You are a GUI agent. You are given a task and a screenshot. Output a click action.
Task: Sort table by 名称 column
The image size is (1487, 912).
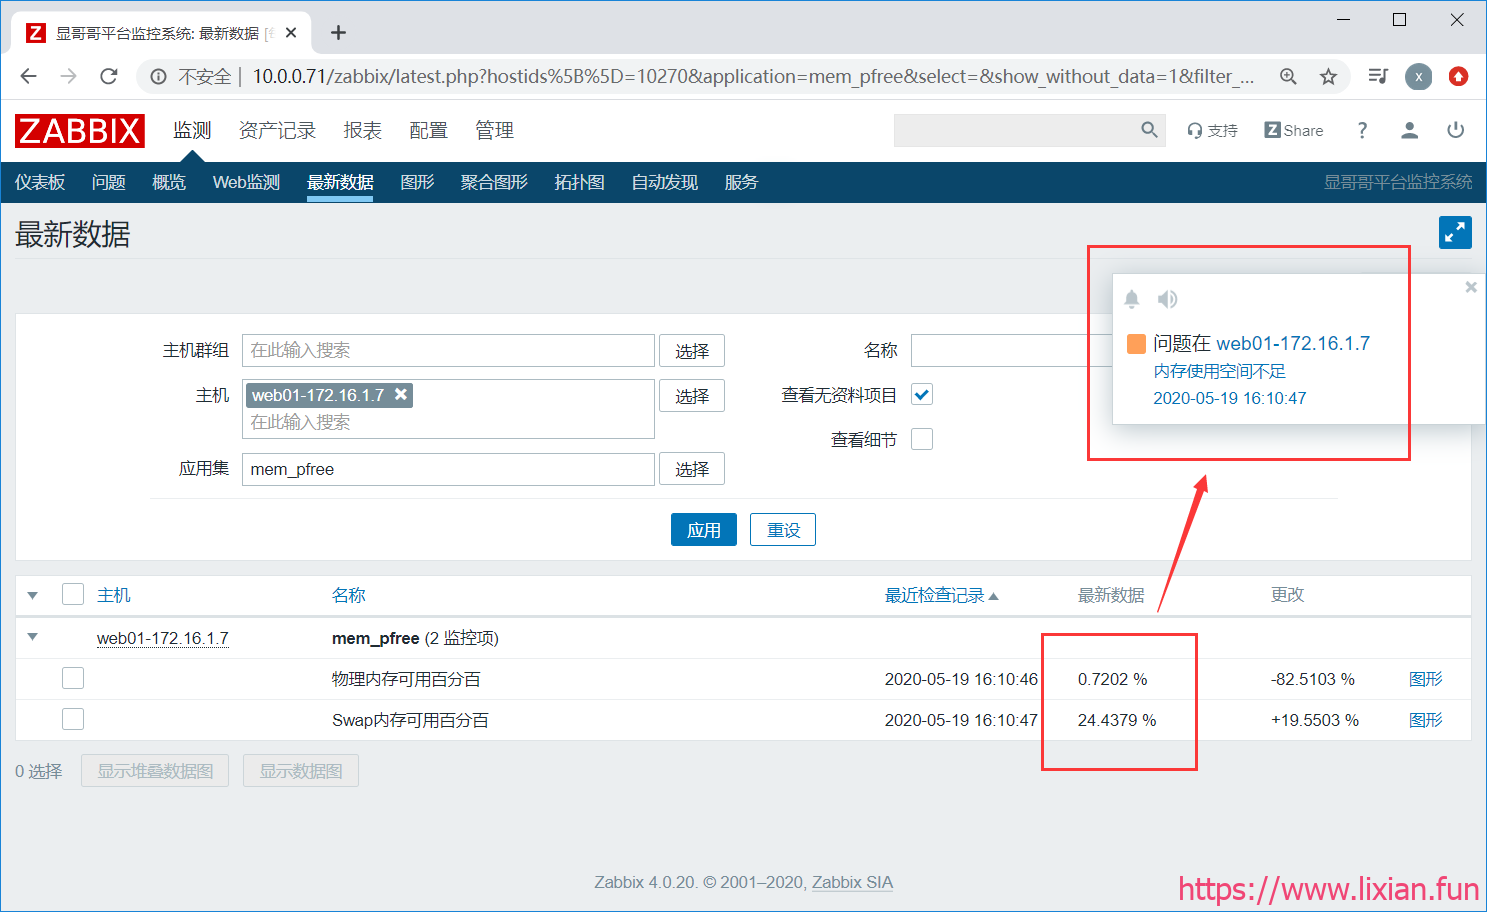[x=349, y=595]
